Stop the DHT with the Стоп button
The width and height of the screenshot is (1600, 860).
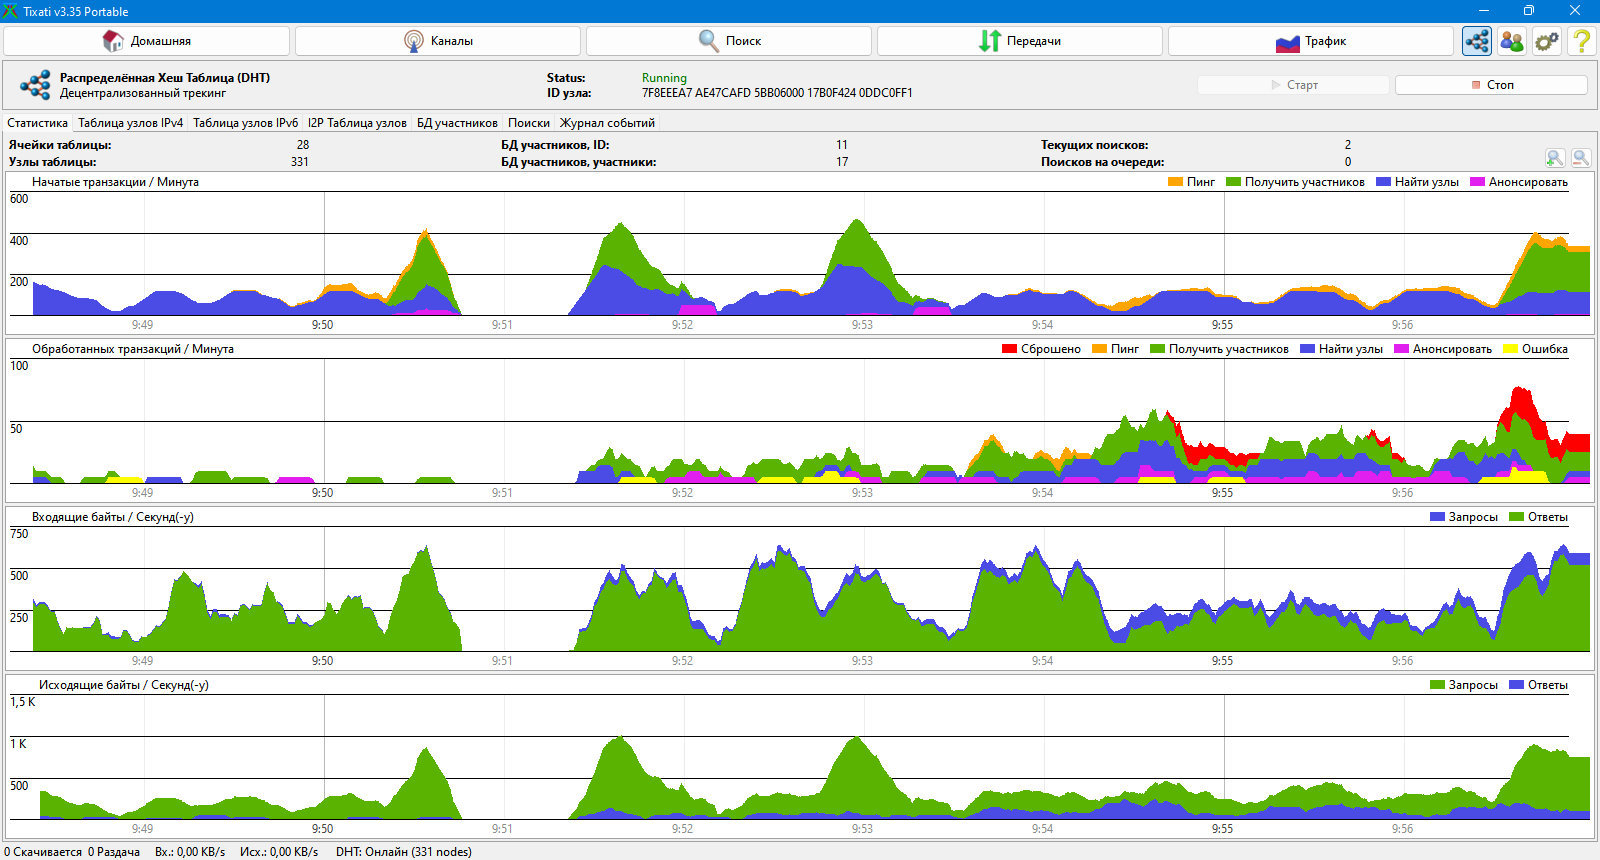tap(1491, 85)
